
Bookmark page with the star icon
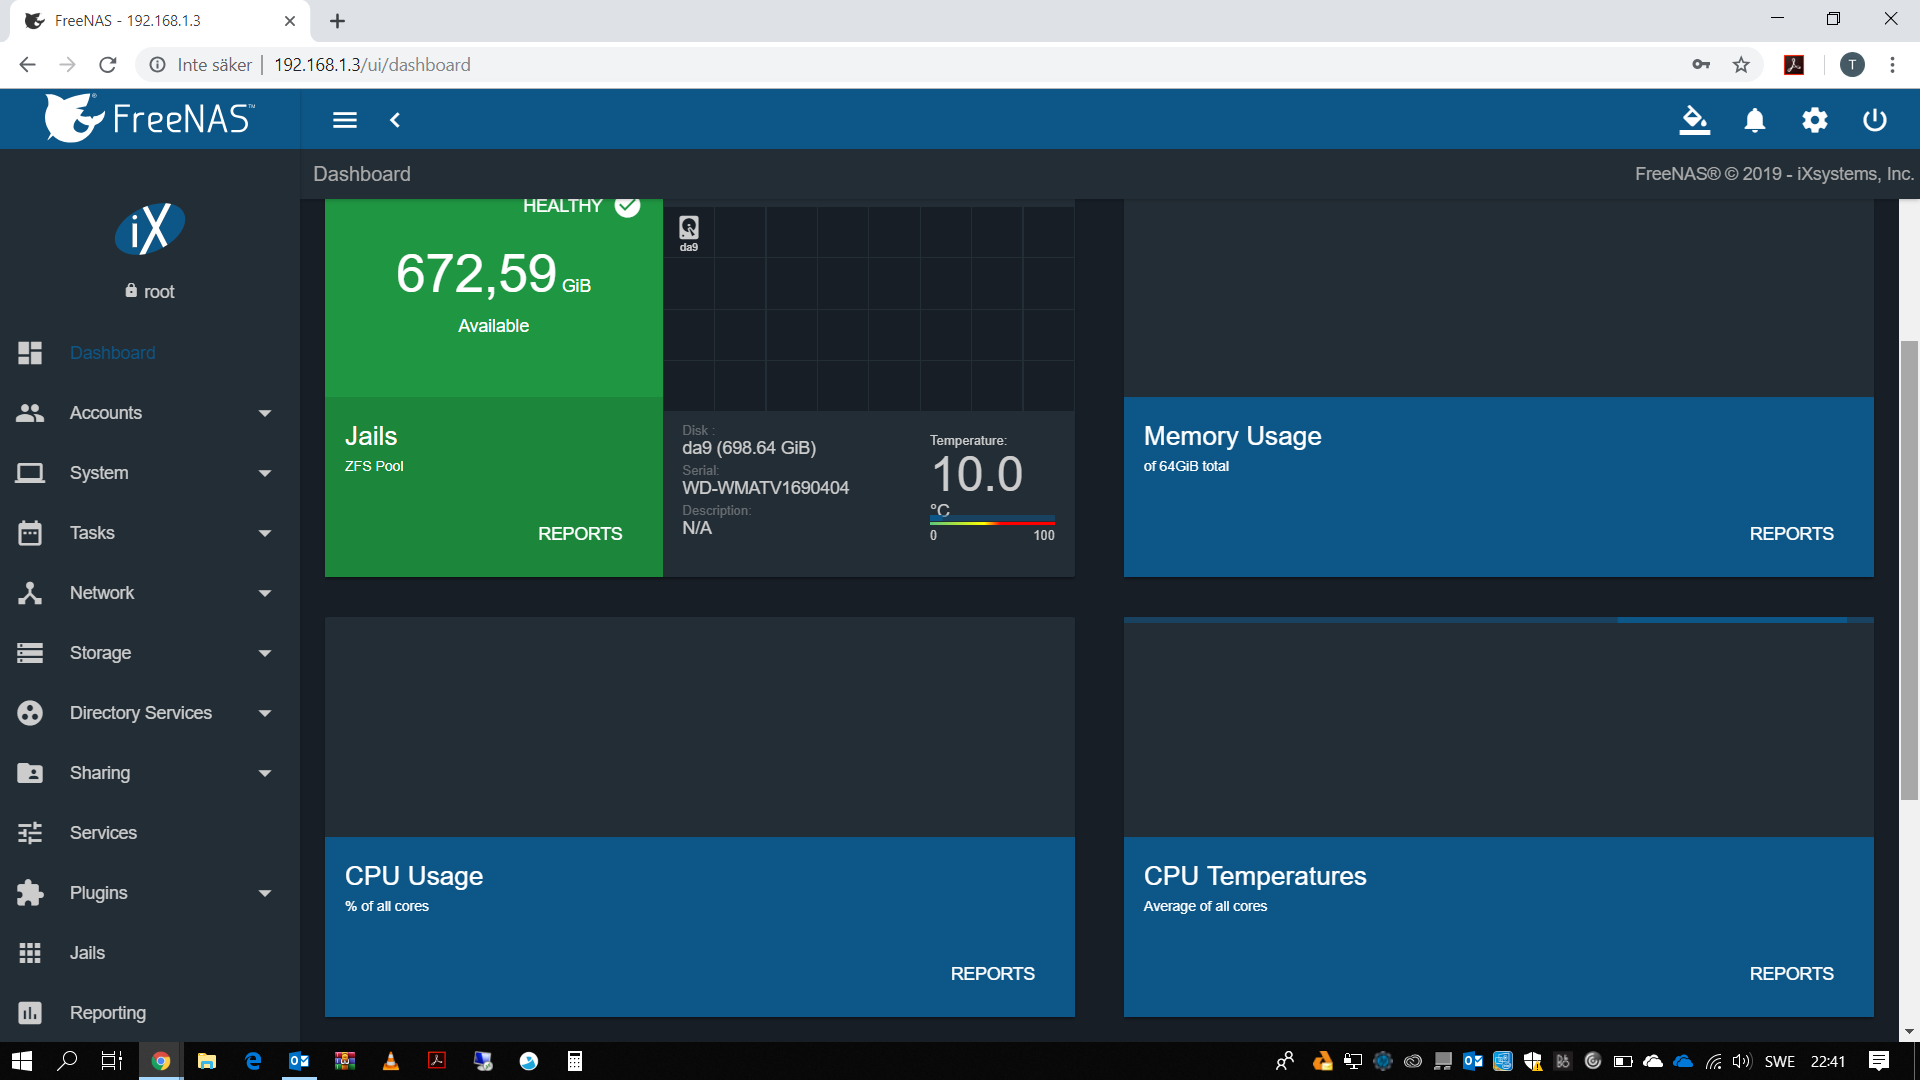[x=1741, y=65]
